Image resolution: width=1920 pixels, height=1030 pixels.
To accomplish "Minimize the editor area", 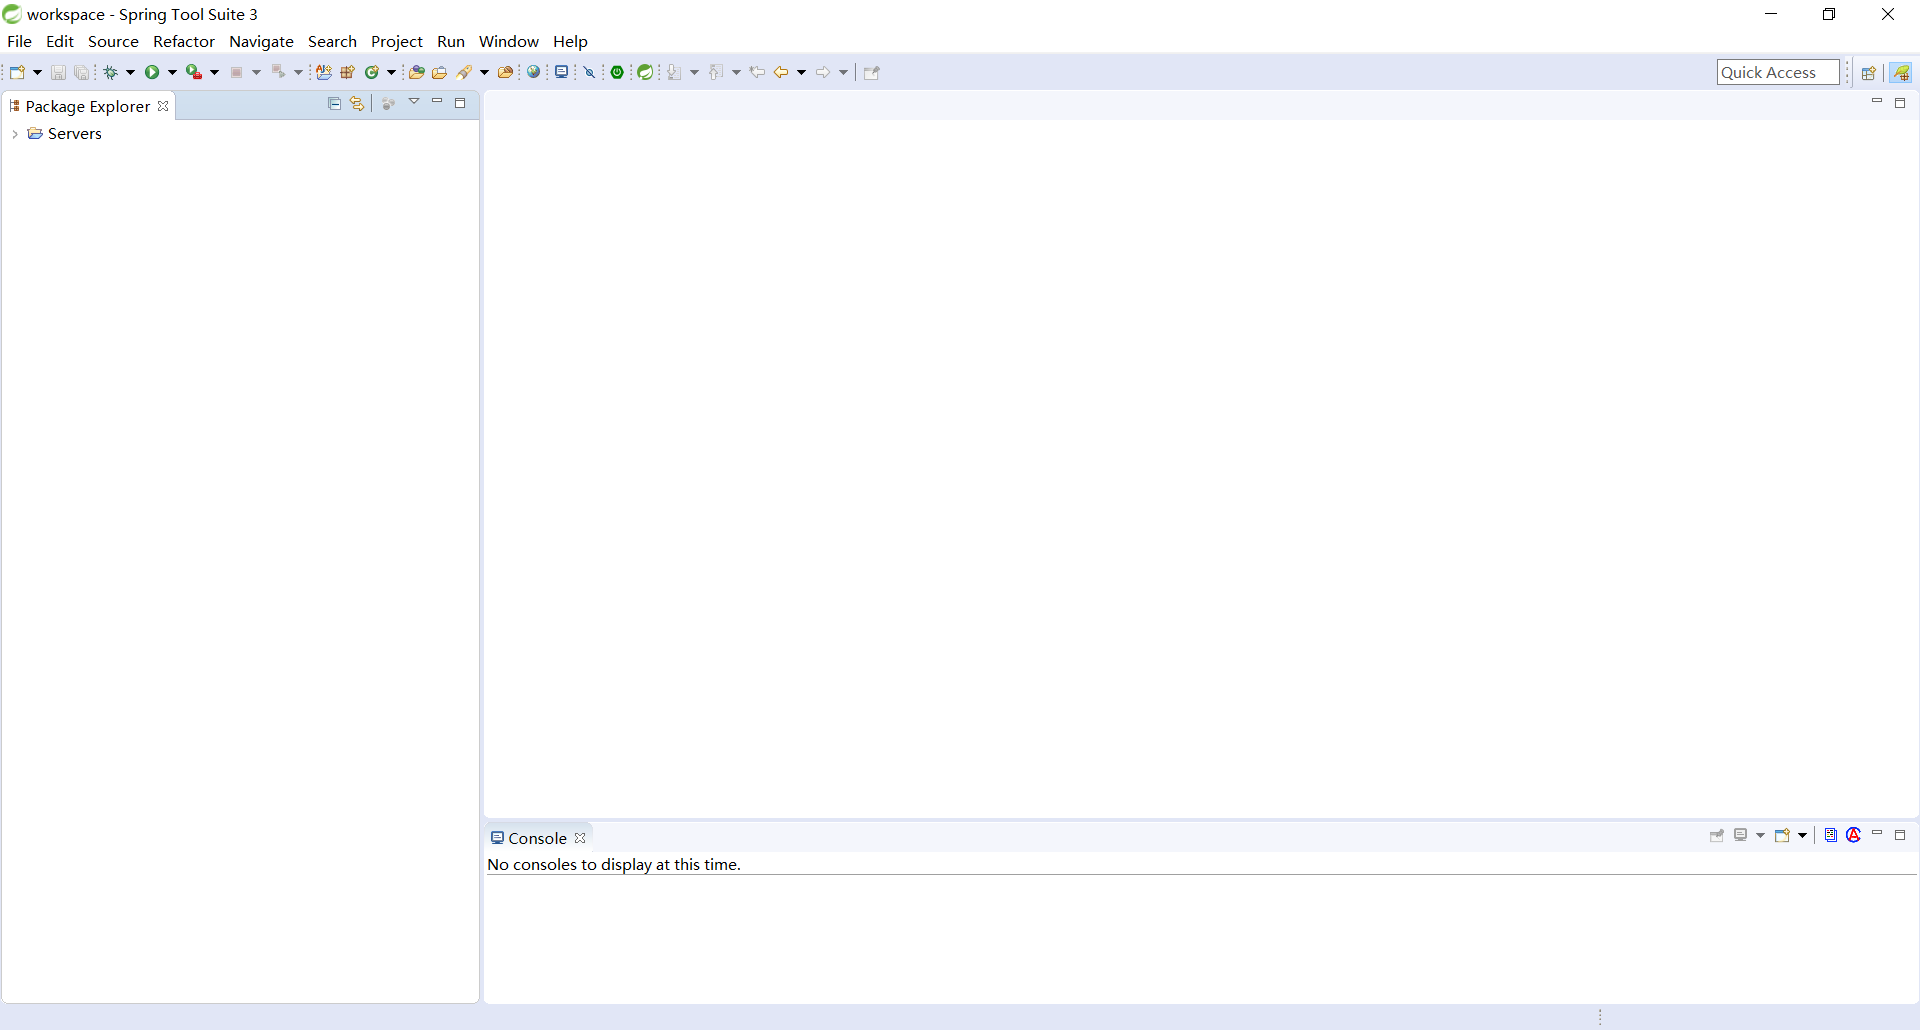I will coord(1877,102).
